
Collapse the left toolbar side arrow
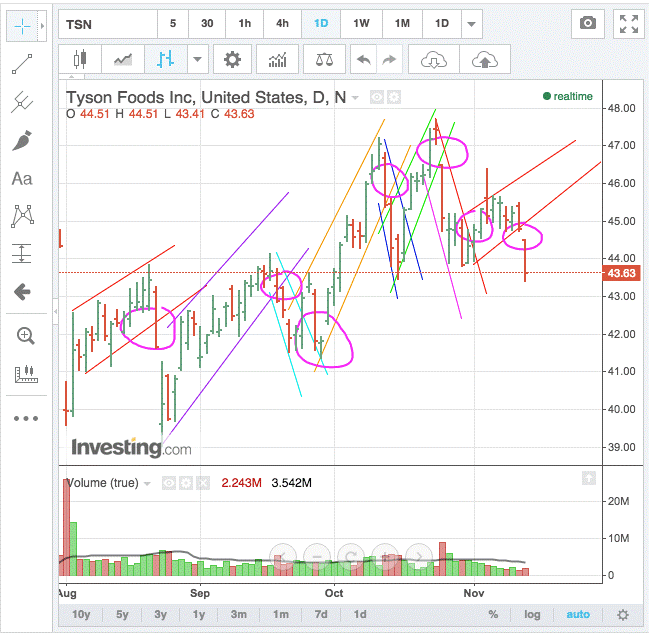coord(55,311)
